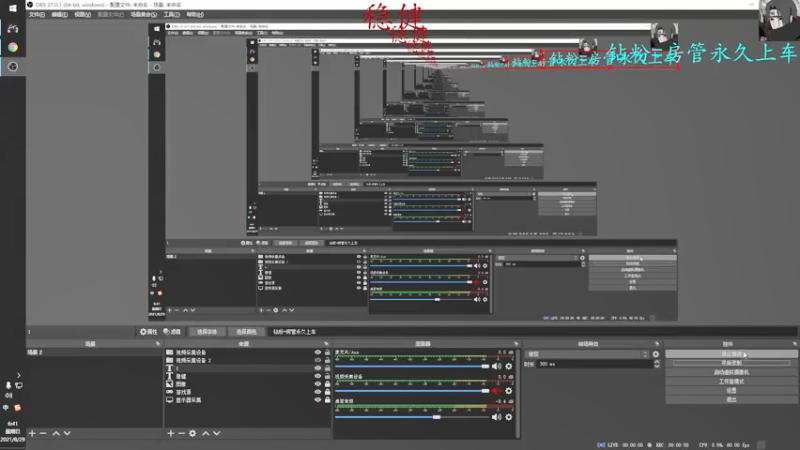Open the 桌面音频 audio settings gear
800x450 pixels.
(x=509, y=417)
